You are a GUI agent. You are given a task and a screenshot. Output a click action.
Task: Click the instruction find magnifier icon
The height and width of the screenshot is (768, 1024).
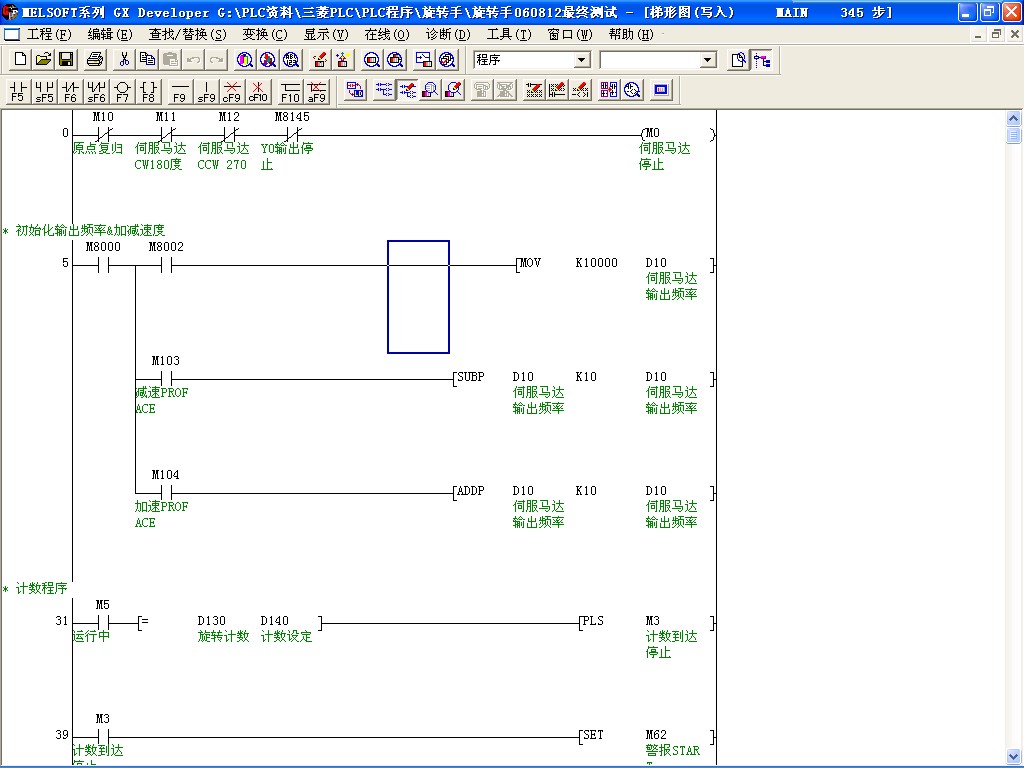tap(268, 60)
